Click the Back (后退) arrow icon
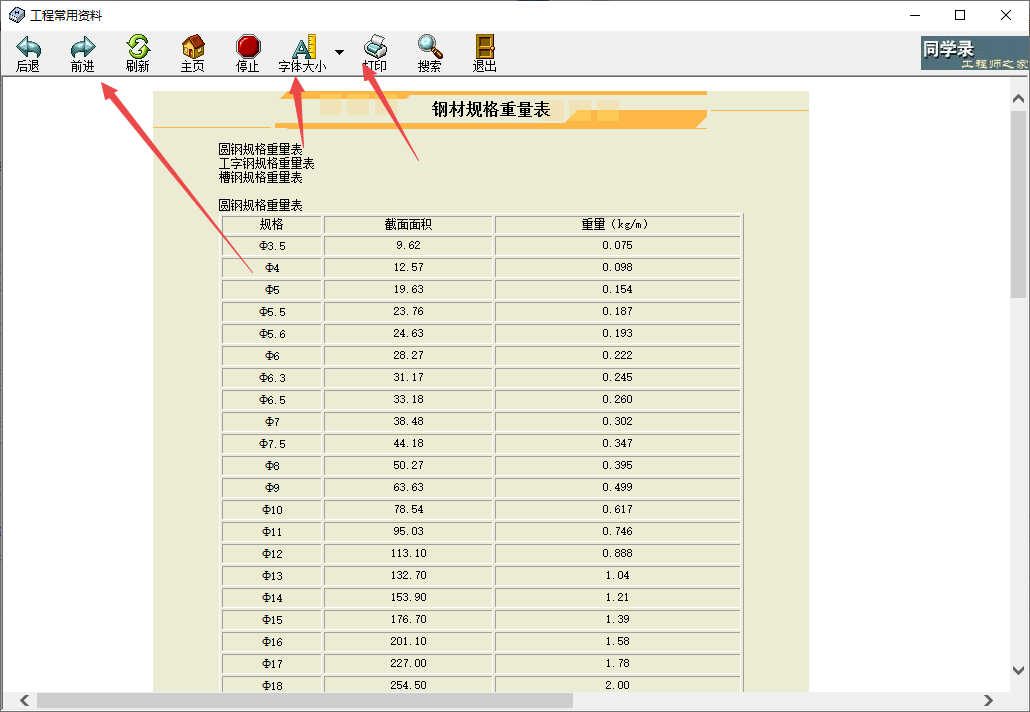Screen dimensions: 1030x712 coord(28,47)
